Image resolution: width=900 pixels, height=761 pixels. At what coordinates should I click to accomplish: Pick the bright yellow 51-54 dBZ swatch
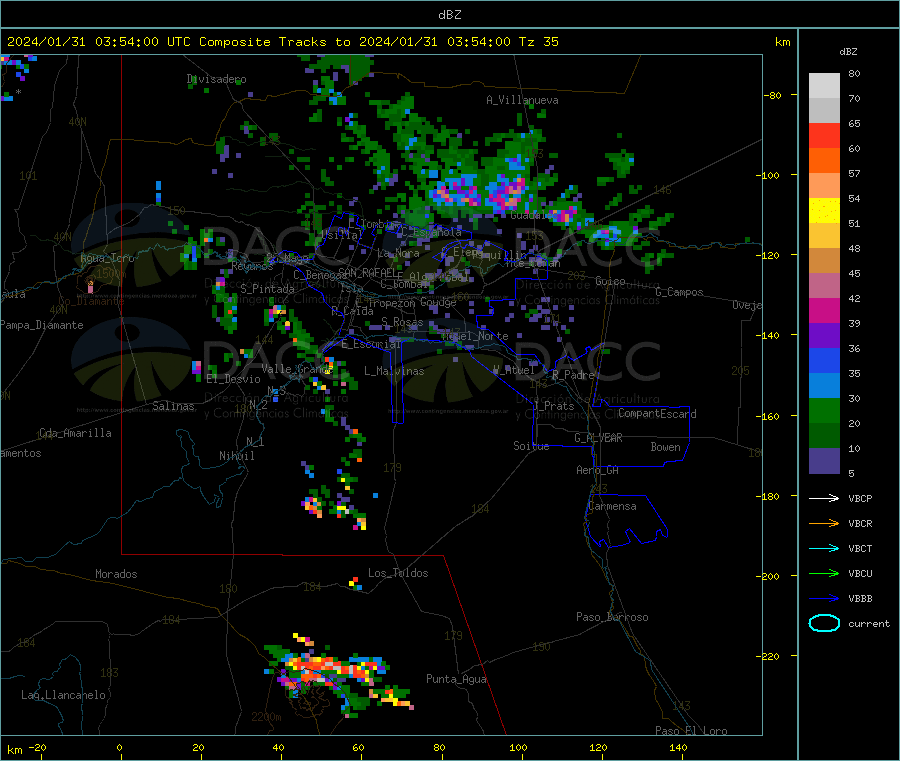click(824, 211)
